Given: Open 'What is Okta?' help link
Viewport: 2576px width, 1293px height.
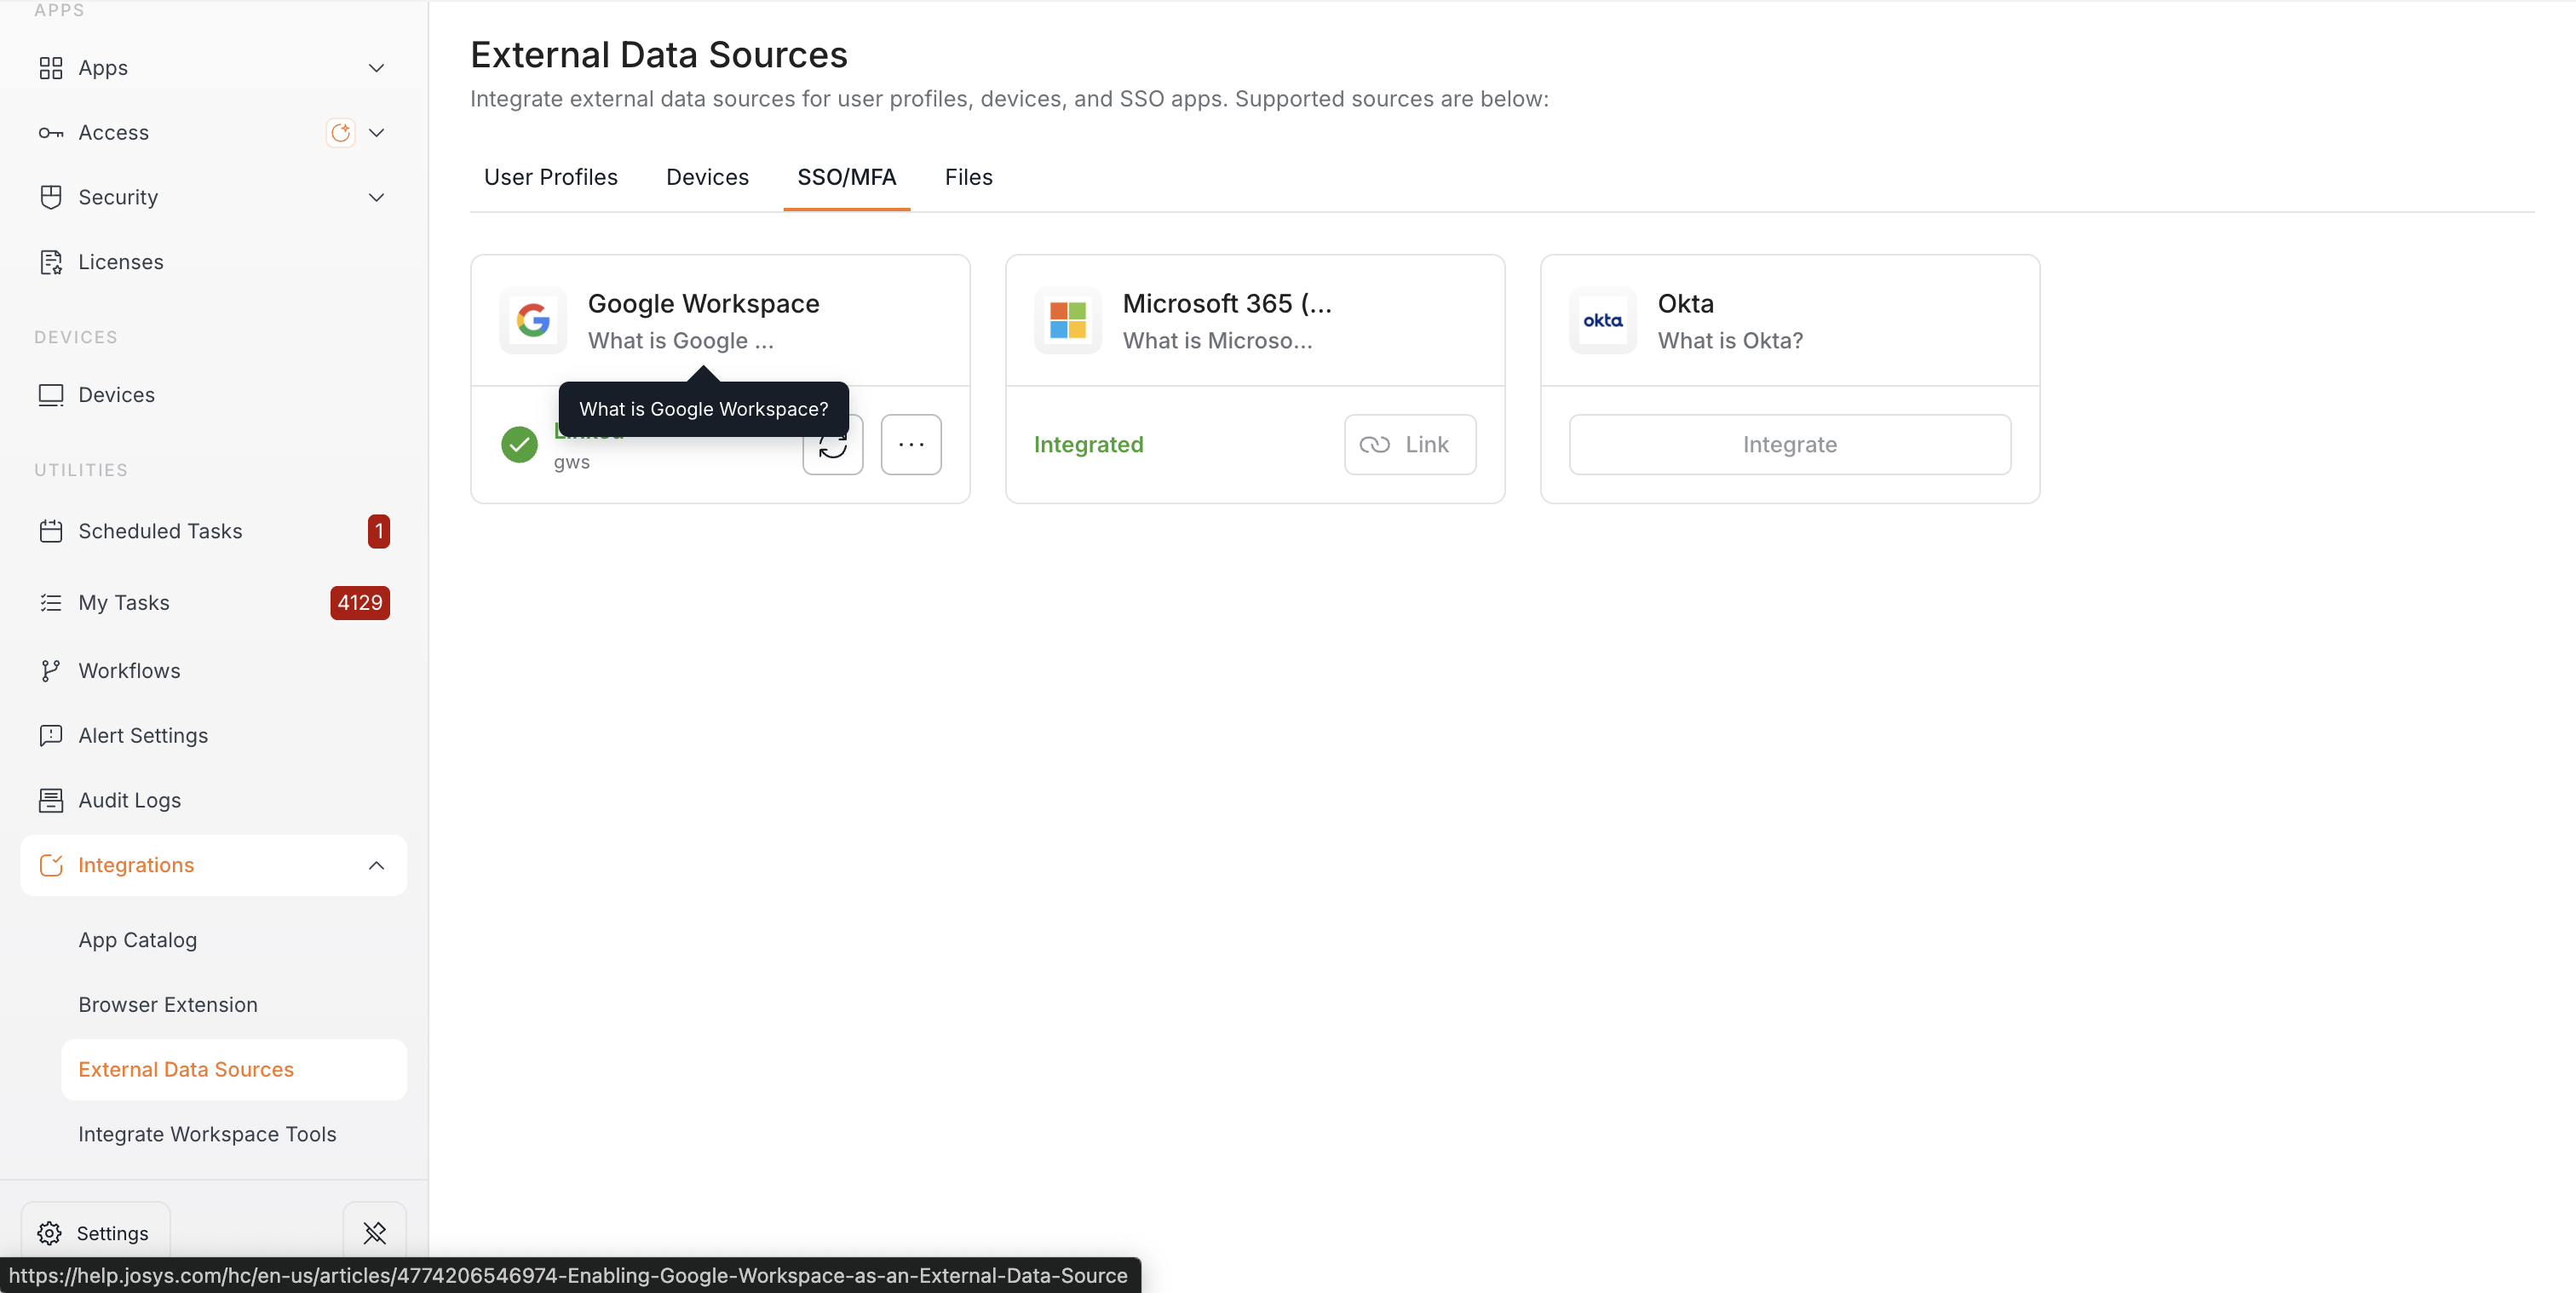Looking at the screenshot, I should pos(1730,341).
